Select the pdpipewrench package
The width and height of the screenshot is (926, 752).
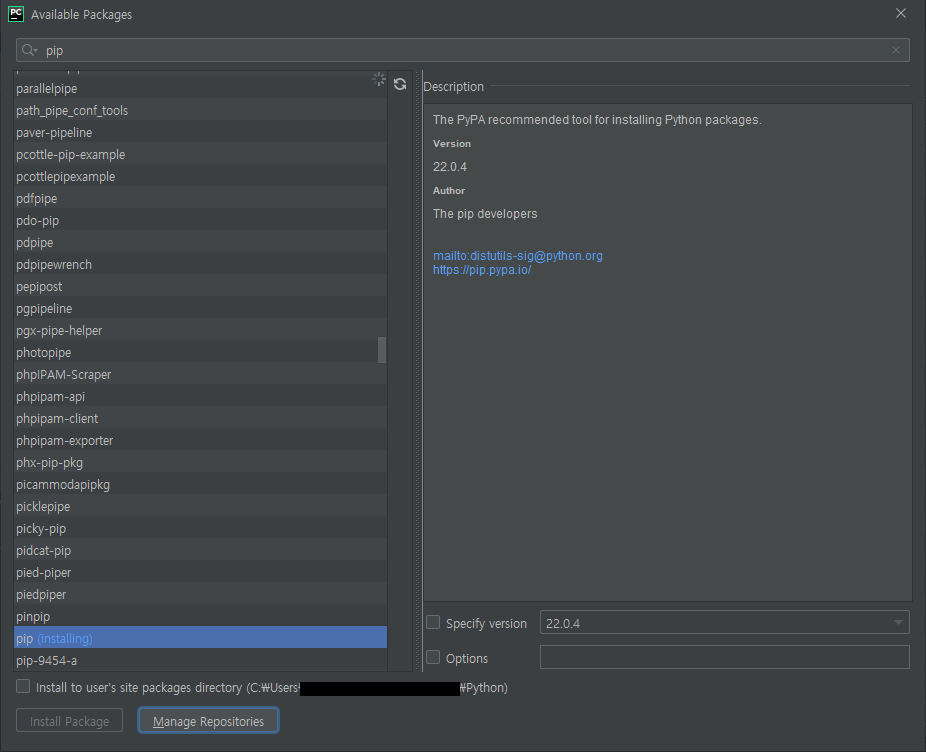point(200,265)
